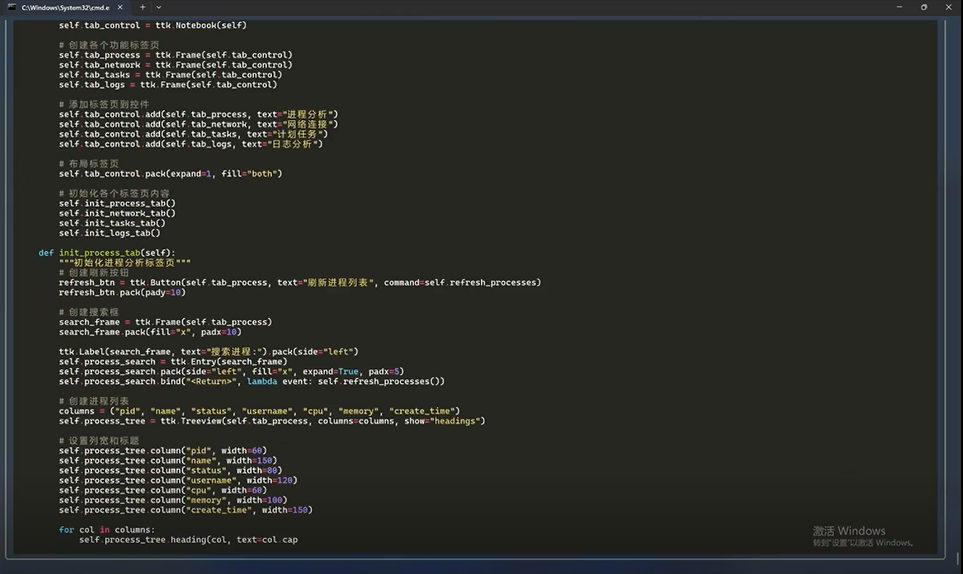The height and width of the screenshot is (574, 963).
Task: Click the line 'self.process_tree.column("memory", width=100)'
Action: [x=173, y=500]
